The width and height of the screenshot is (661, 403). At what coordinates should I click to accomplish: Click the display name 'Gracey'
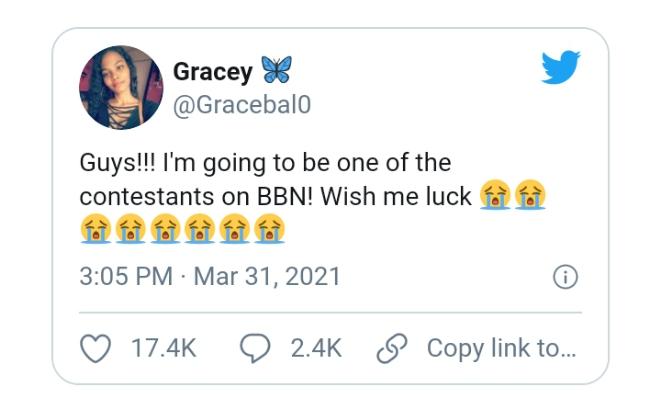213,71
